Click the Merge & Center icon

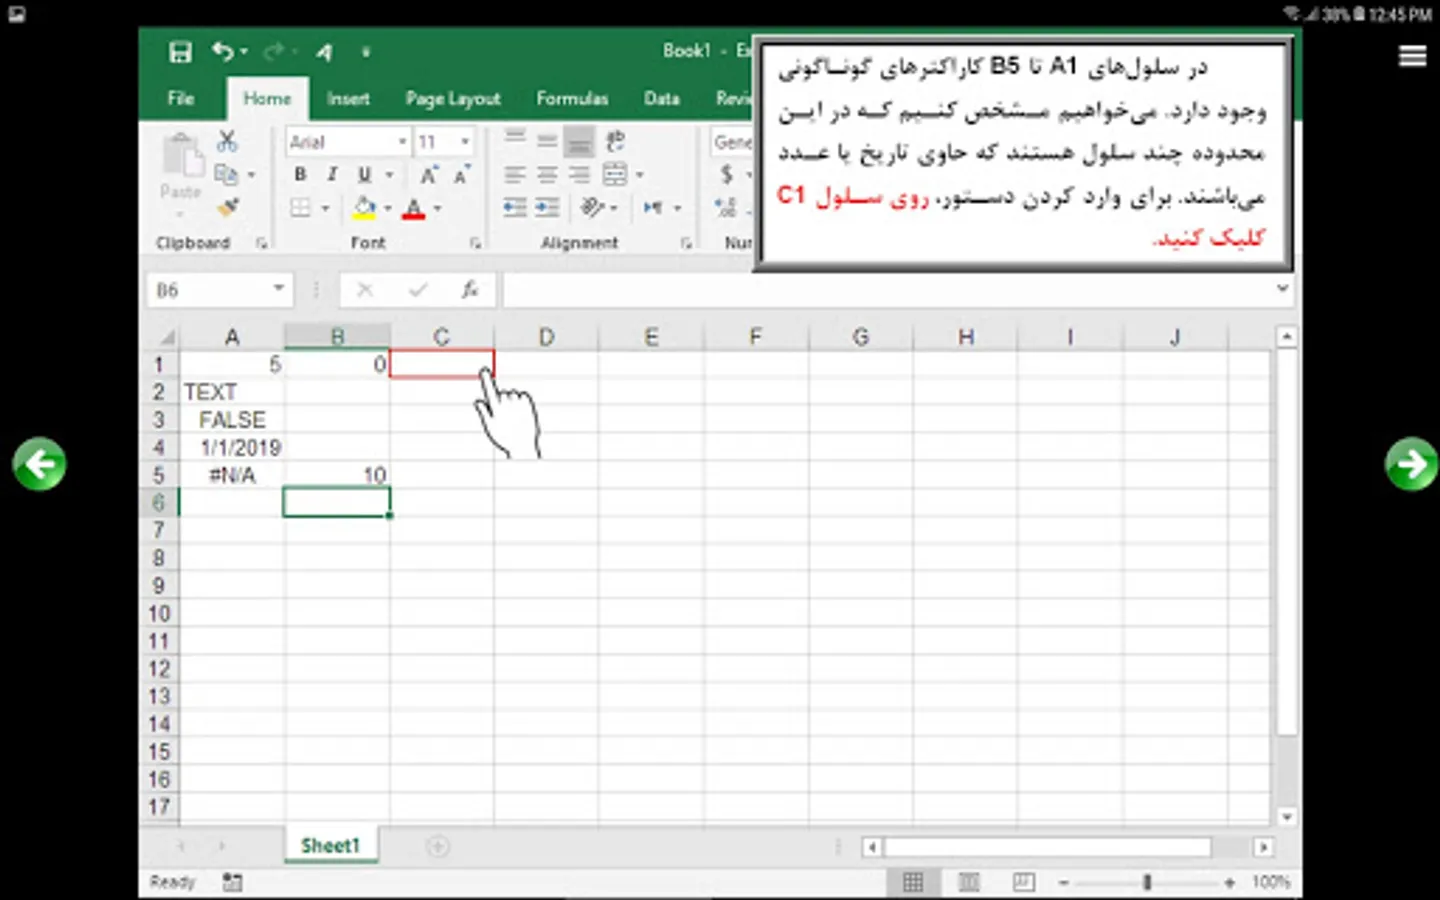615,175
